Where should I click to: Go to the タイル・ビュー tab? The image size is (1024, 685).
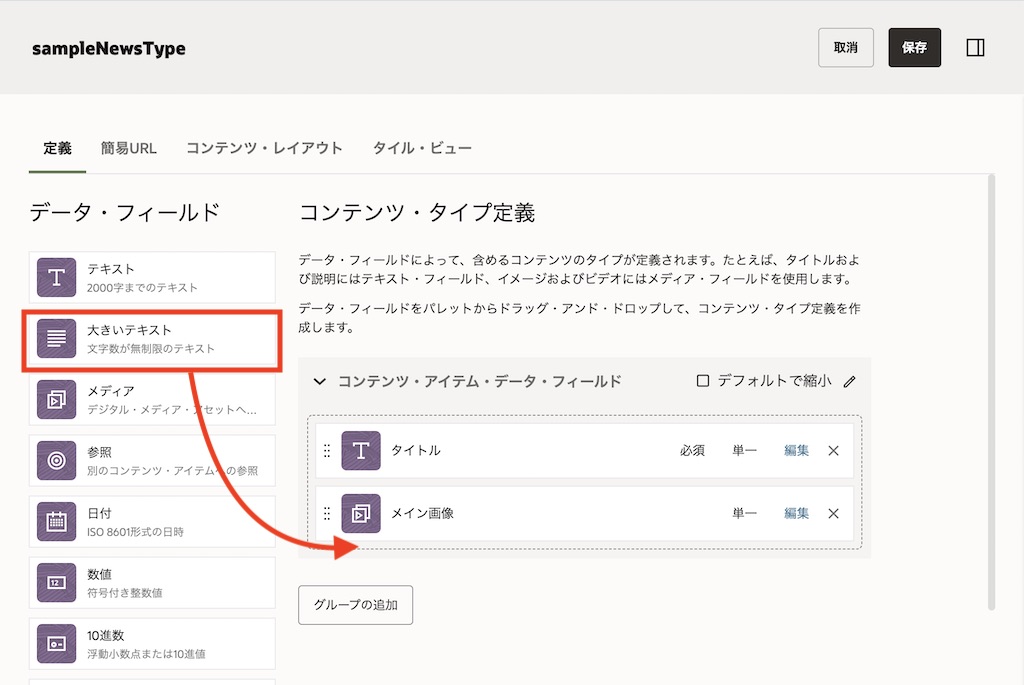422,148
